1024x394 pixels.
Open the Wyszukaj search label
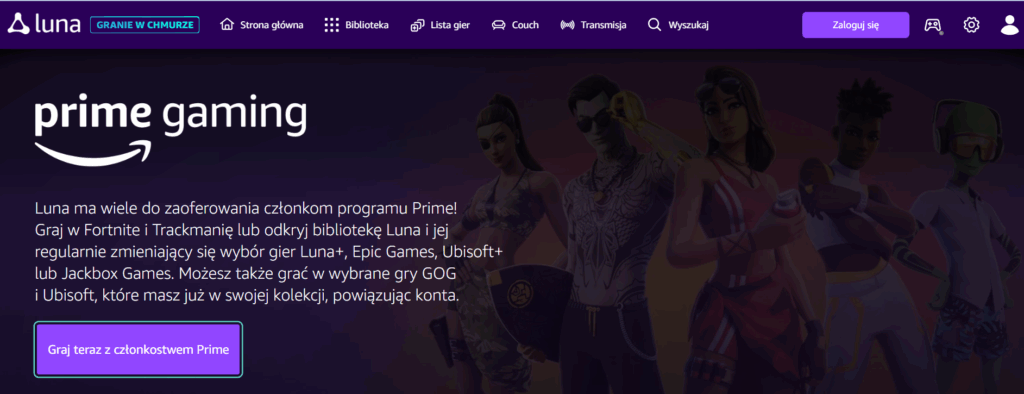click(x=688, y=25)
